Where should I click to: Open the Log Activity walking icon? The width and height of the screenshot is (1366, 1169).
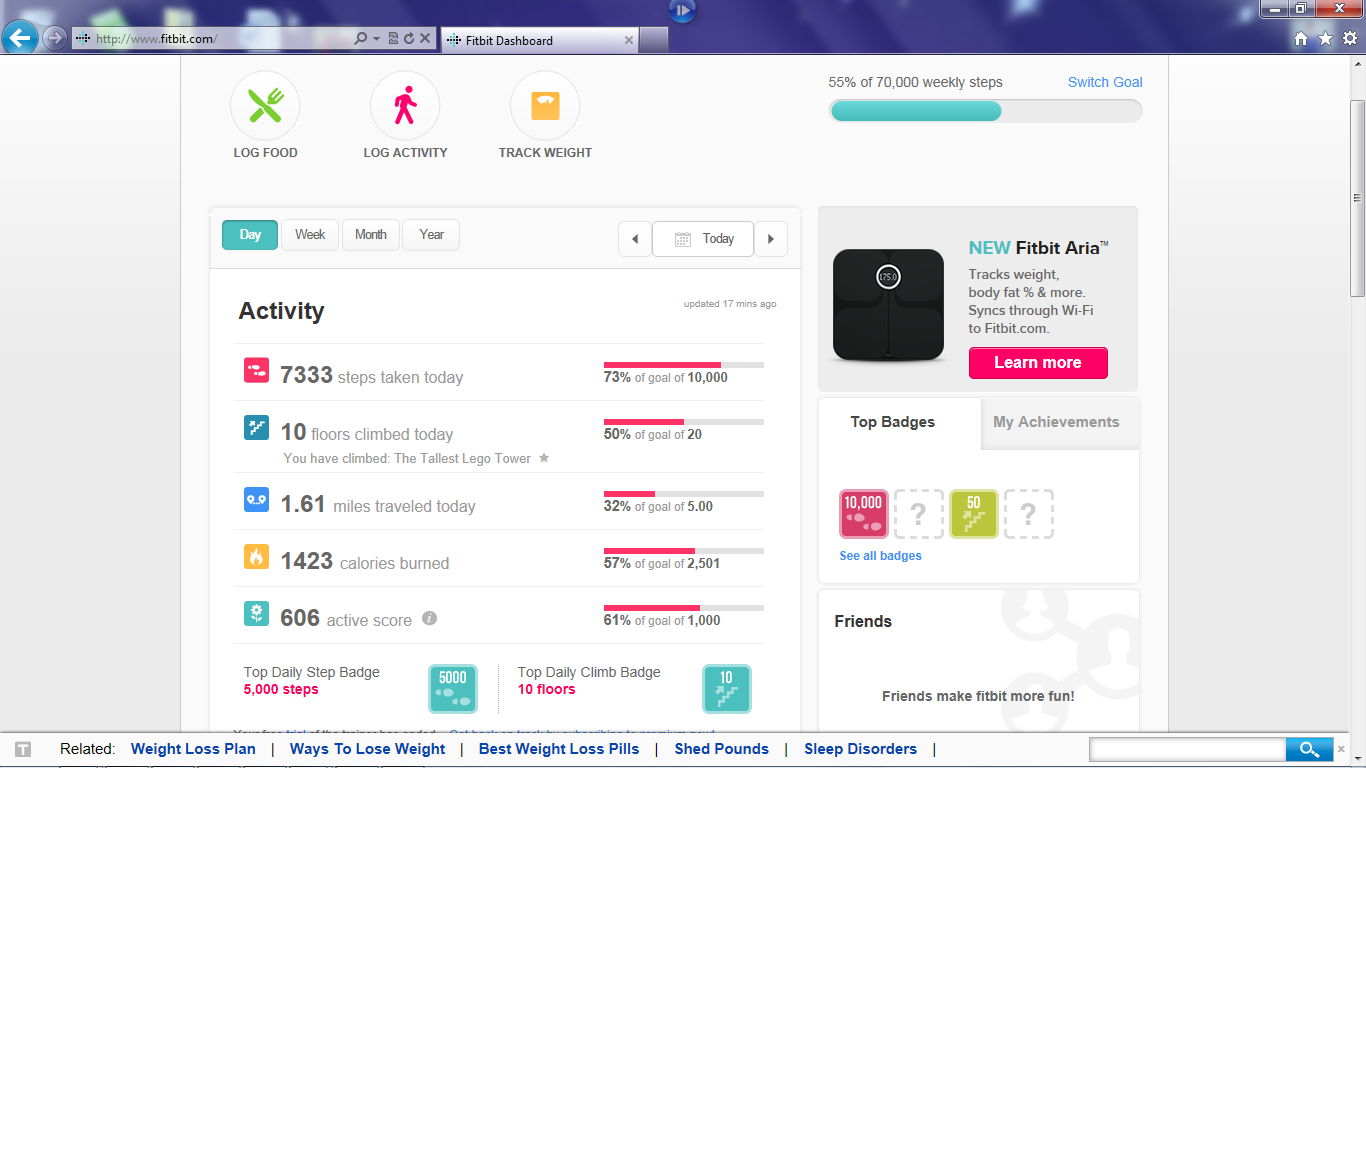click(405, 105)
